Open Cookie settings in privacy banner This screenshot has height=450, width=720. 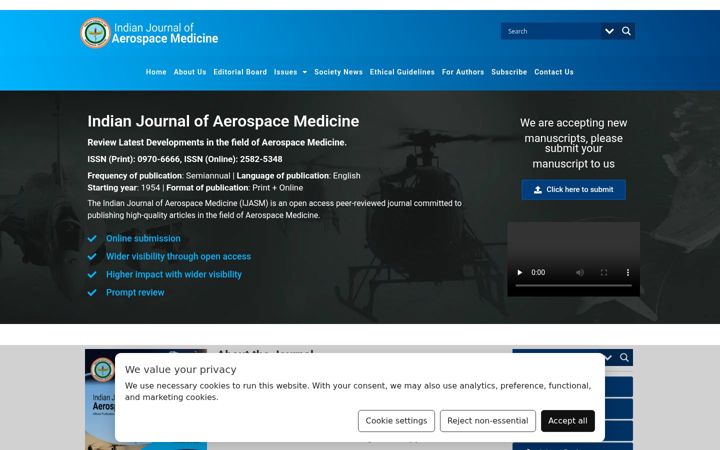coord(396,421)
